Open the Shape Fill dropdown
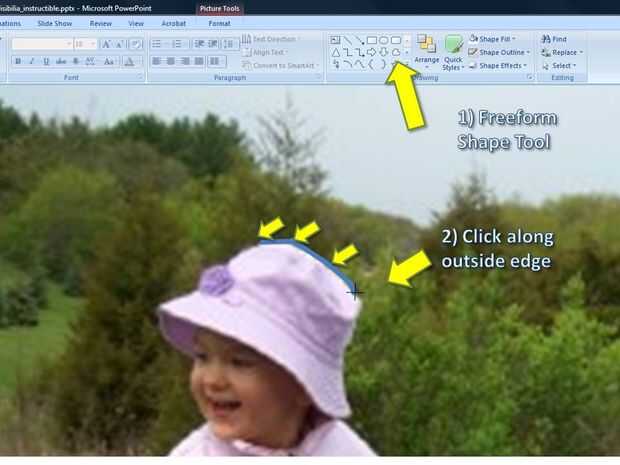 point(492,39)
